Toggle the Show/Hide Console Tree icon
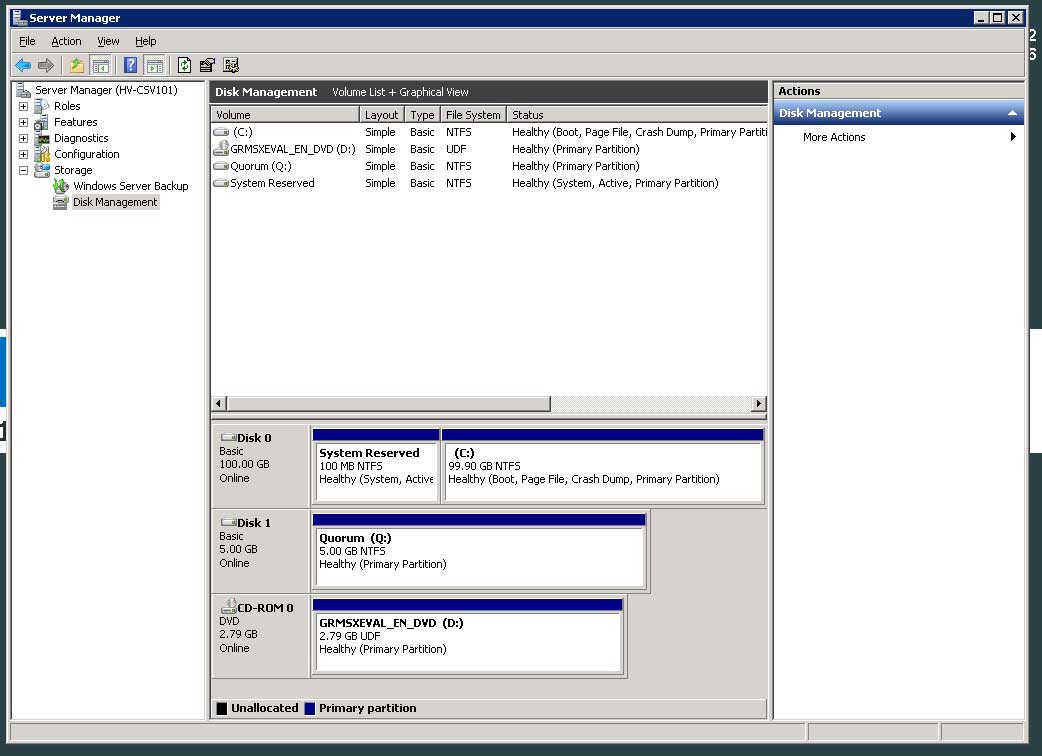 pyautogui.click(x=101, y=65)
